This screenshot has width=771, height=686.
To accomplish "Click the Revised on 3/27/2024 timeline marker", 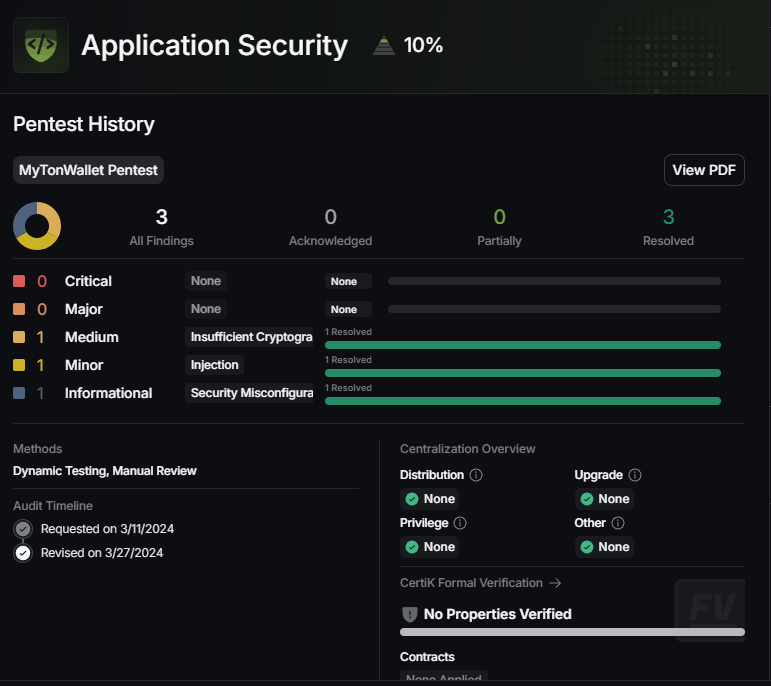I will coord(23,553).
